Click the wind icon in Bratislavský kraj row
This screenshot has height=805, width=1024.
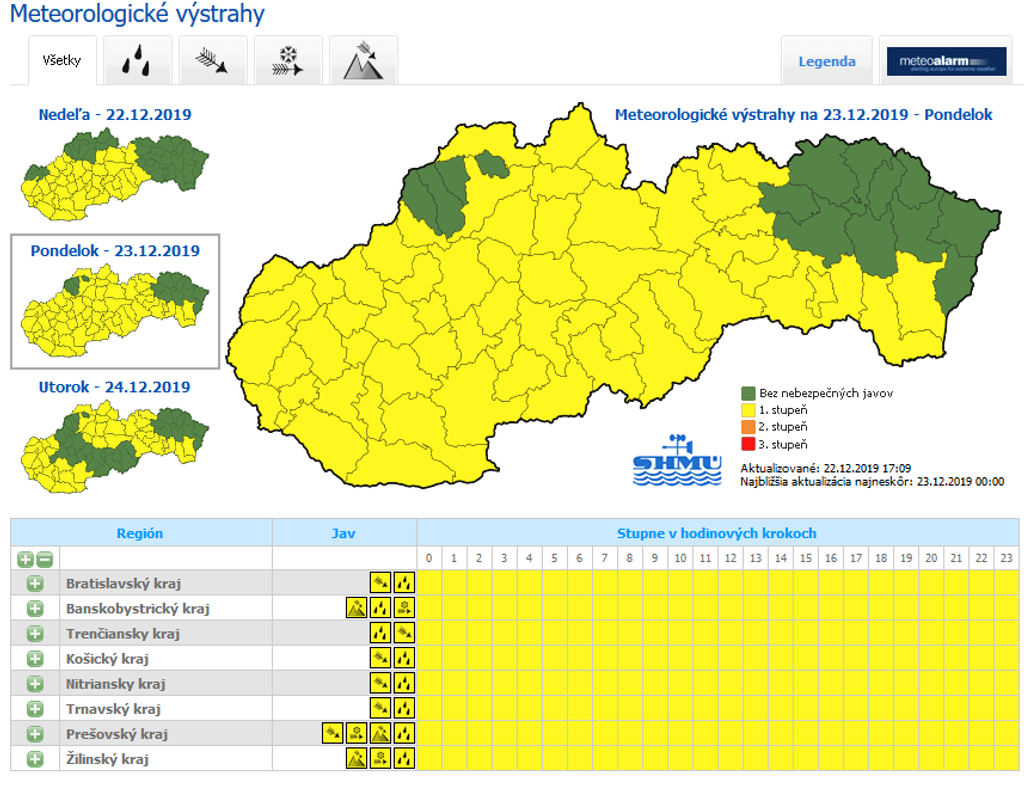380,583
